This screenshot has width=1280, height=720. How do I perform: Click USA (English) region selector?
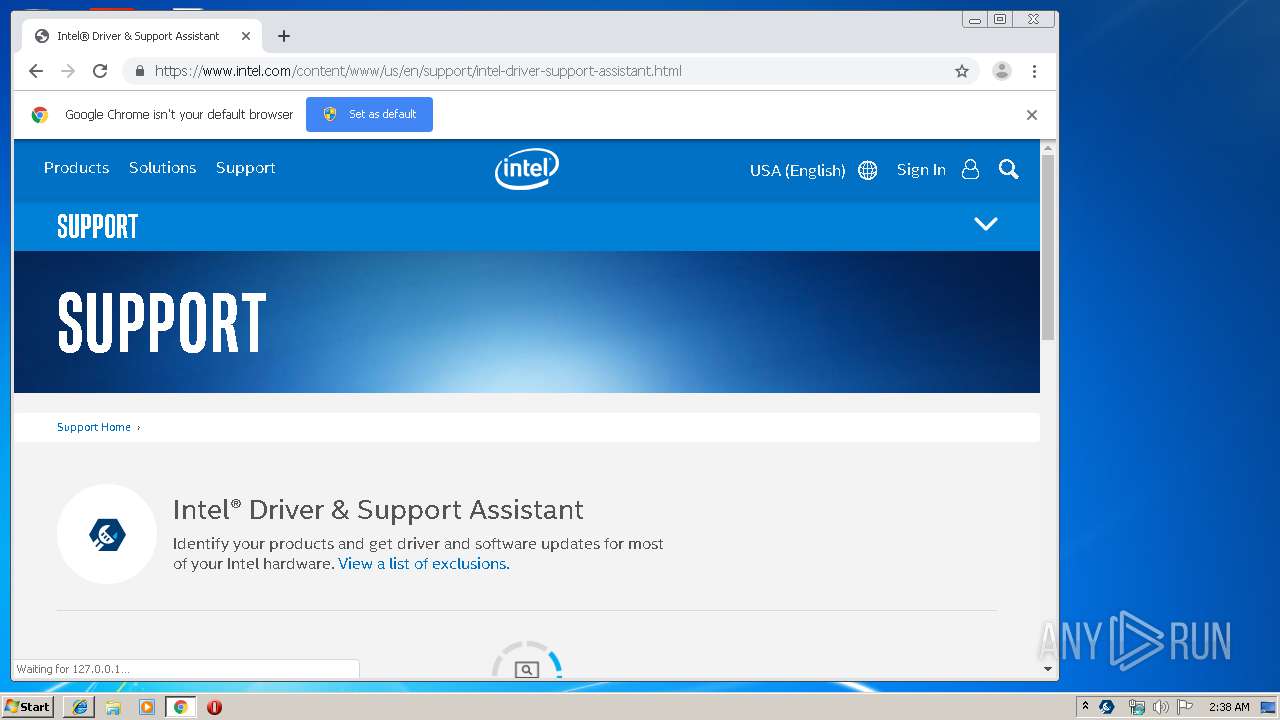click(797, 170)
